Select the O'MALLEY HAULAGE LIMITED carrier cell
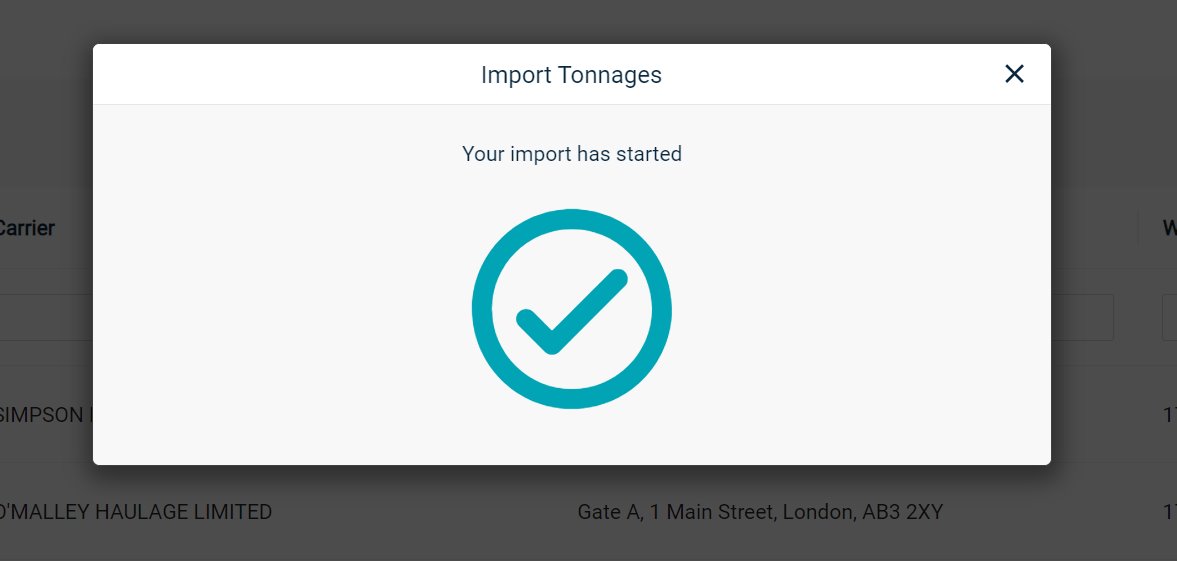This screenshot has width=1177, height=561. coord(136,512)
